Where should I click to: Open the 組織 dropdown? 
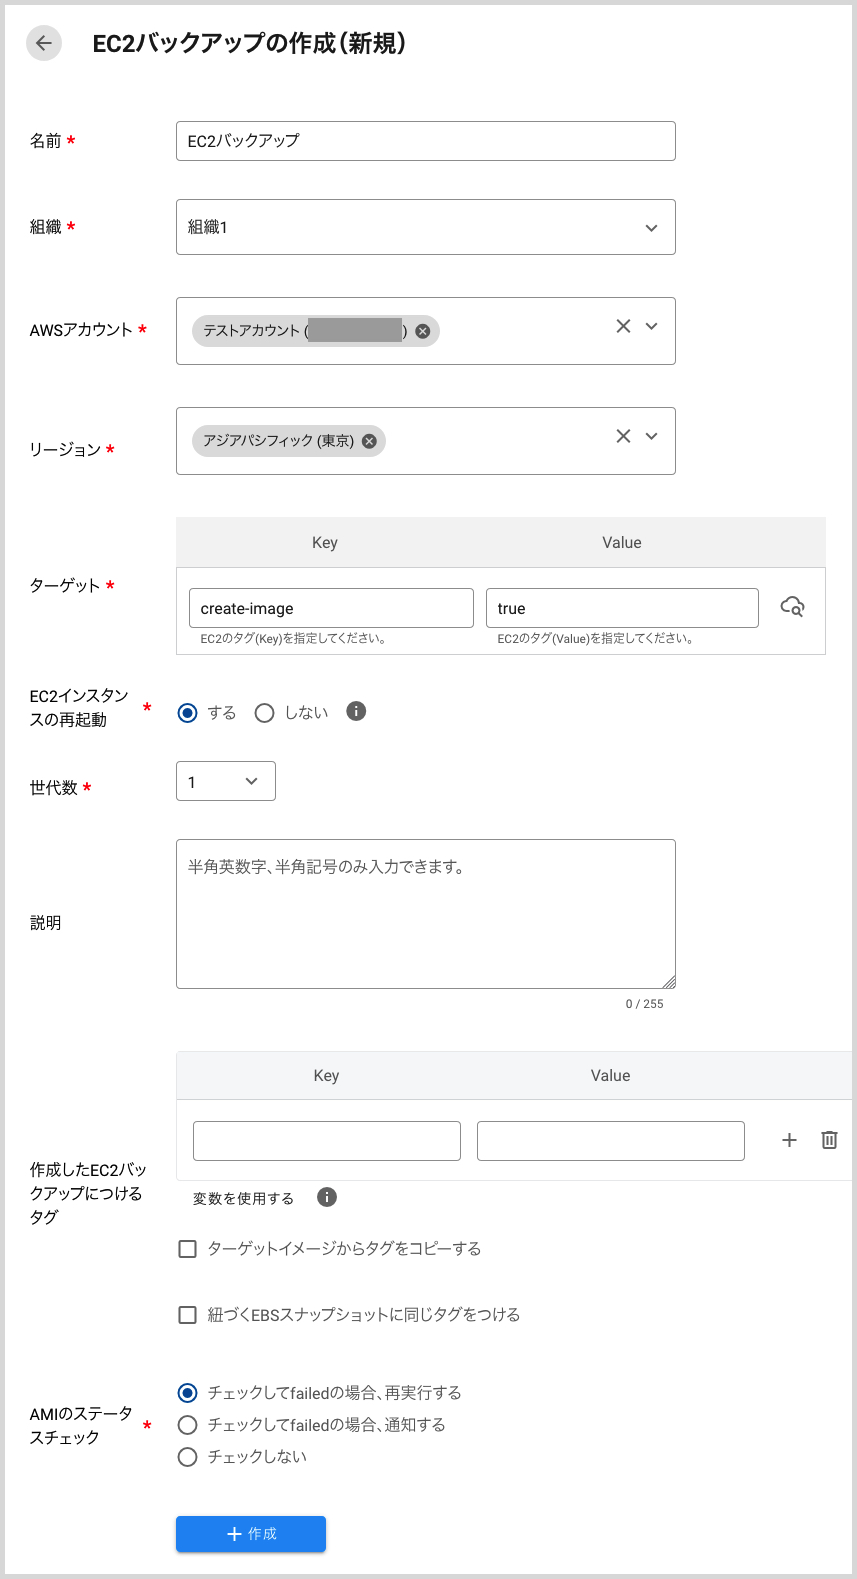point(425,227)
